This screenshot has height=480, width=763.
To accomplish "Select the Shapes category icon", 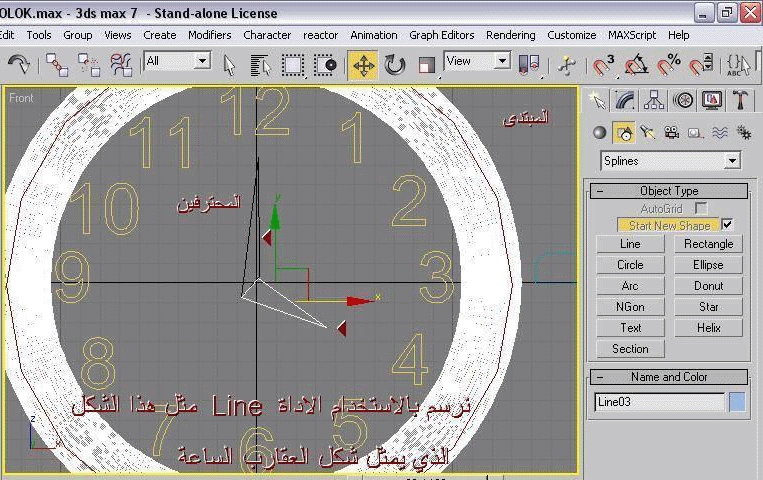I will point(624,132).
